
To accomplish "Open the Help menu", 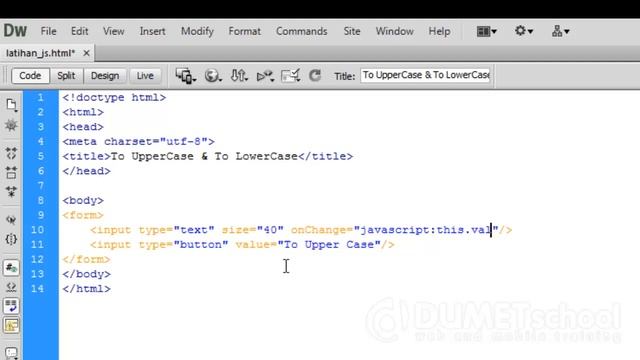I will [x=439, y=31].
